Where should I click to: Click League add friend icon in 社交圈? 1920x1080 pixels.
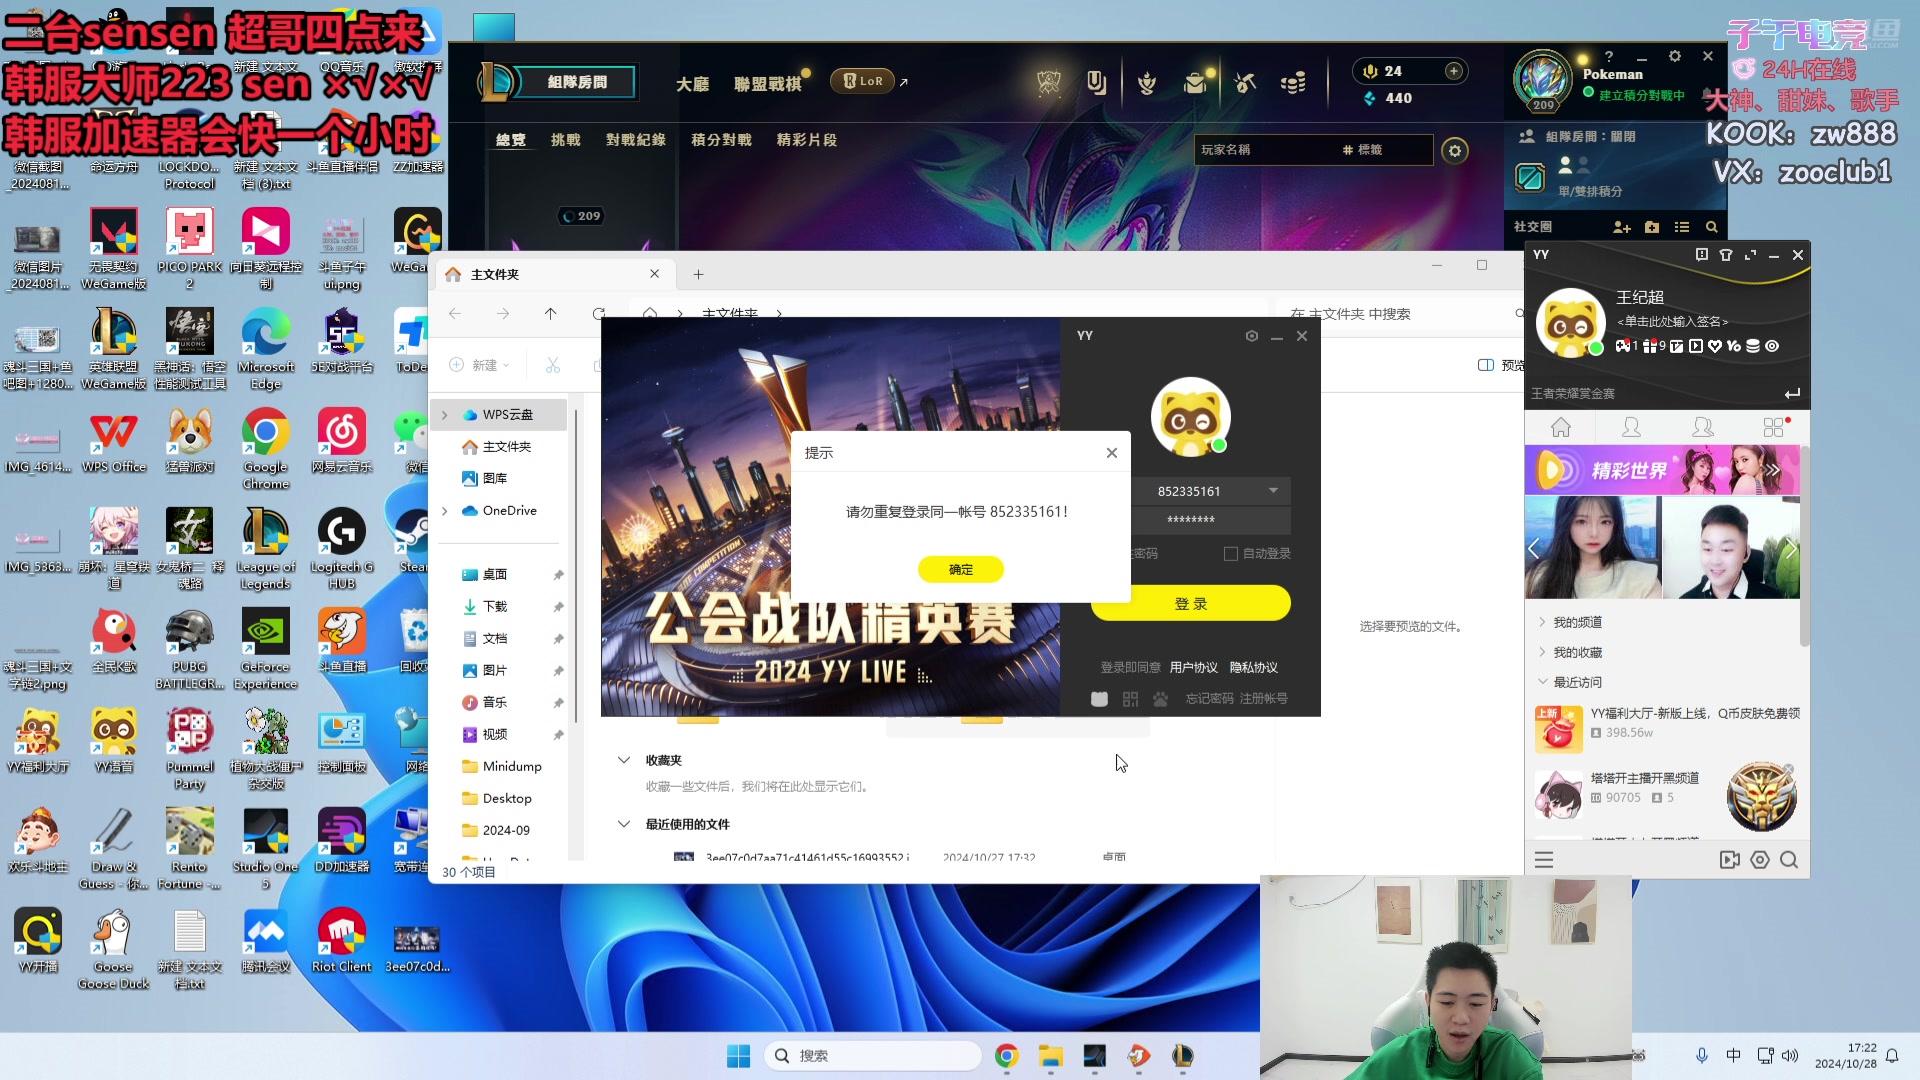click(1622, 228)
